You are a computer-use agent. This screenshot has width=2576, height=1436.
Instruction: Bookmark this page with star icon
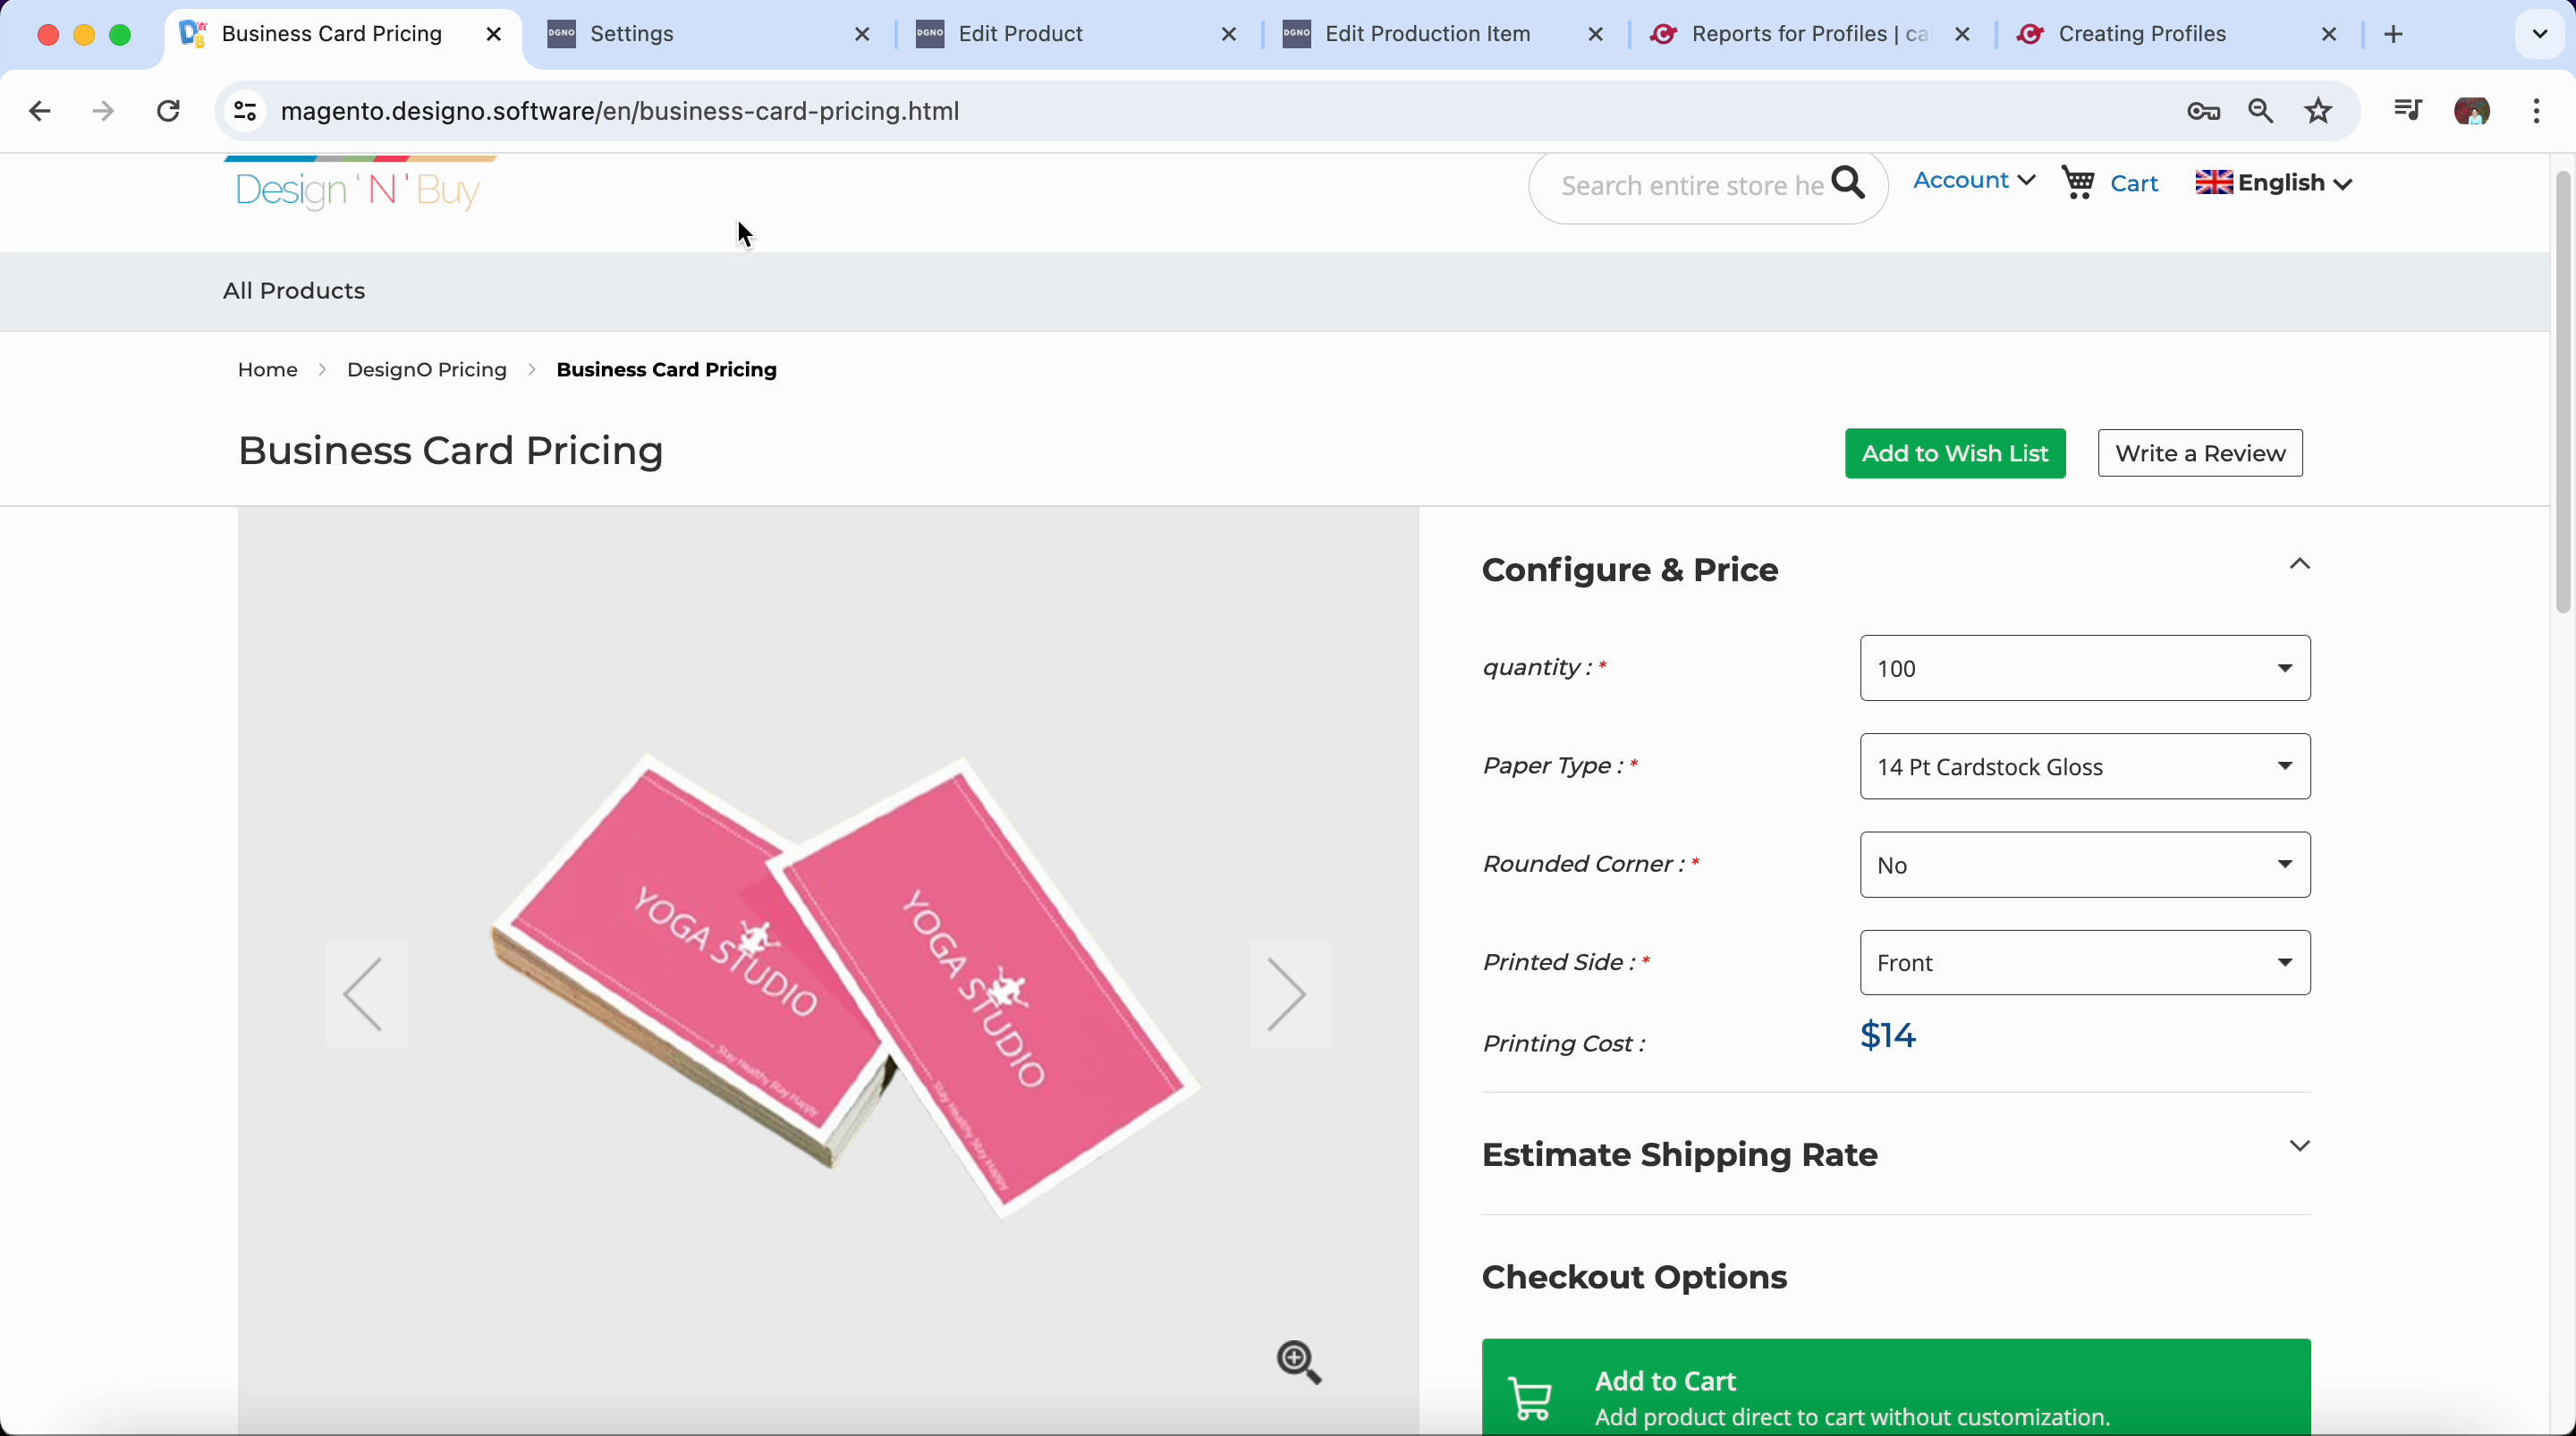[2319, 111]
